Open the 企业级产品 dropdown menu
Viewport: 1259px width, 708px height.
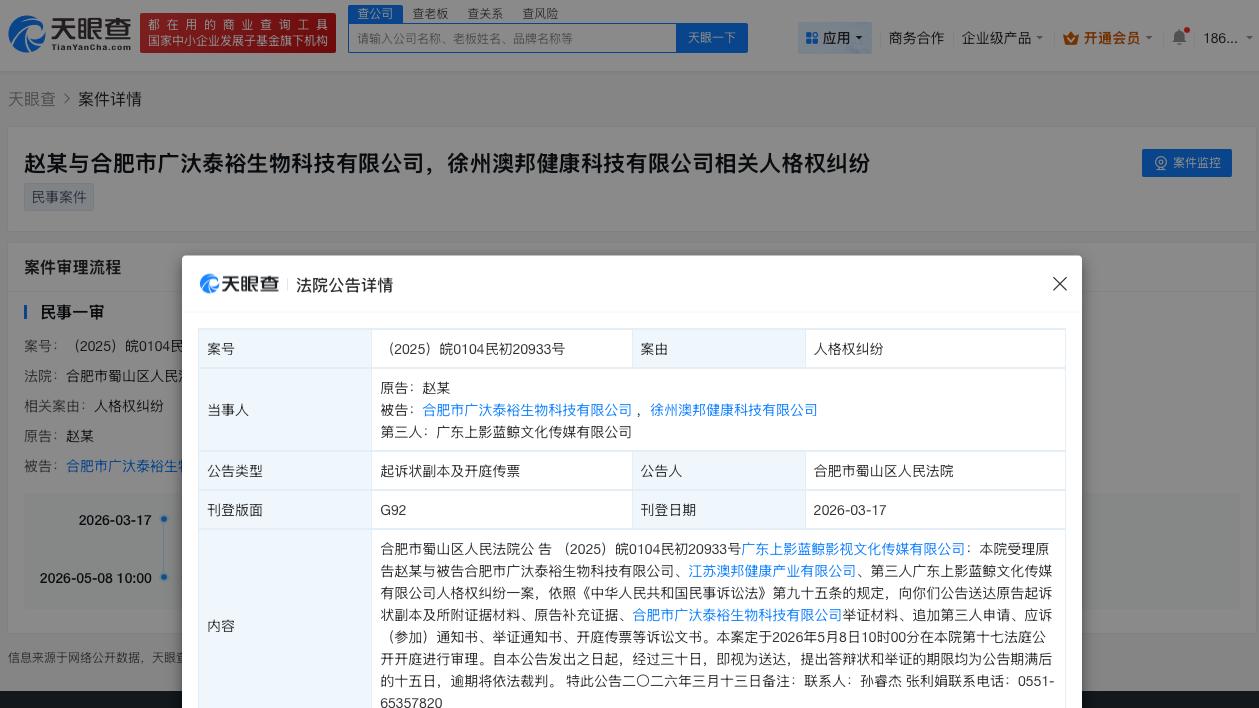[x=1000, y=38]
